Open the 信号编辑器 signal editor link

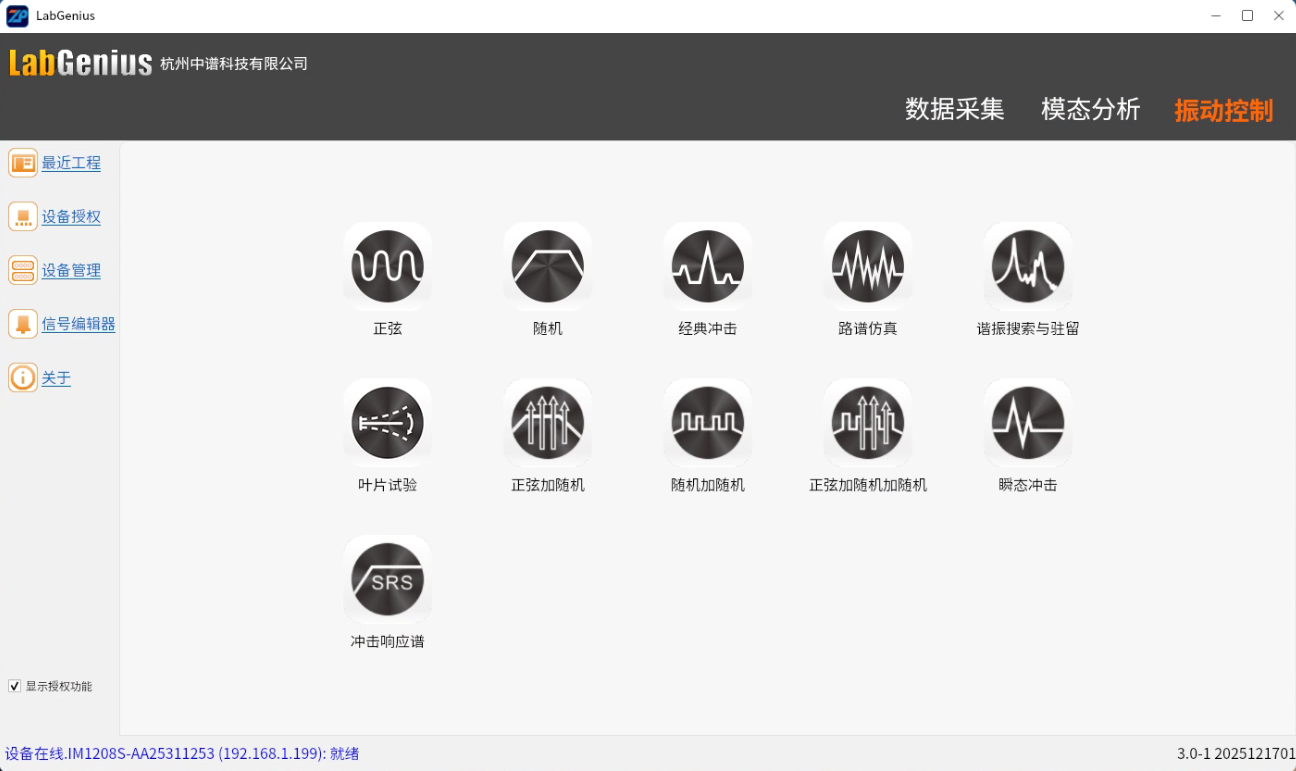point(78,324)
